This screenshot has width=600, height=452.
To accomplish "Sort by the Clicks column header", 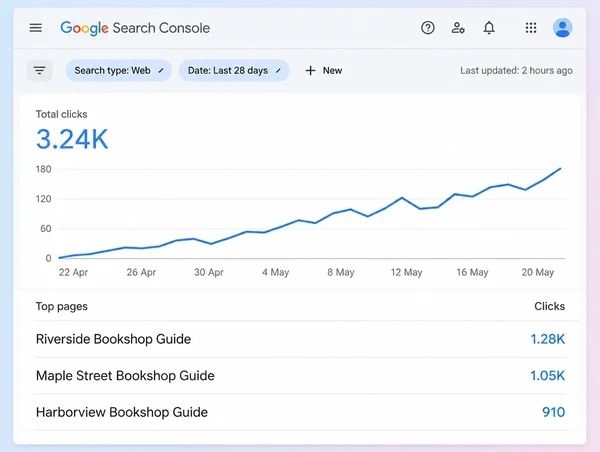I will [549, 306].
